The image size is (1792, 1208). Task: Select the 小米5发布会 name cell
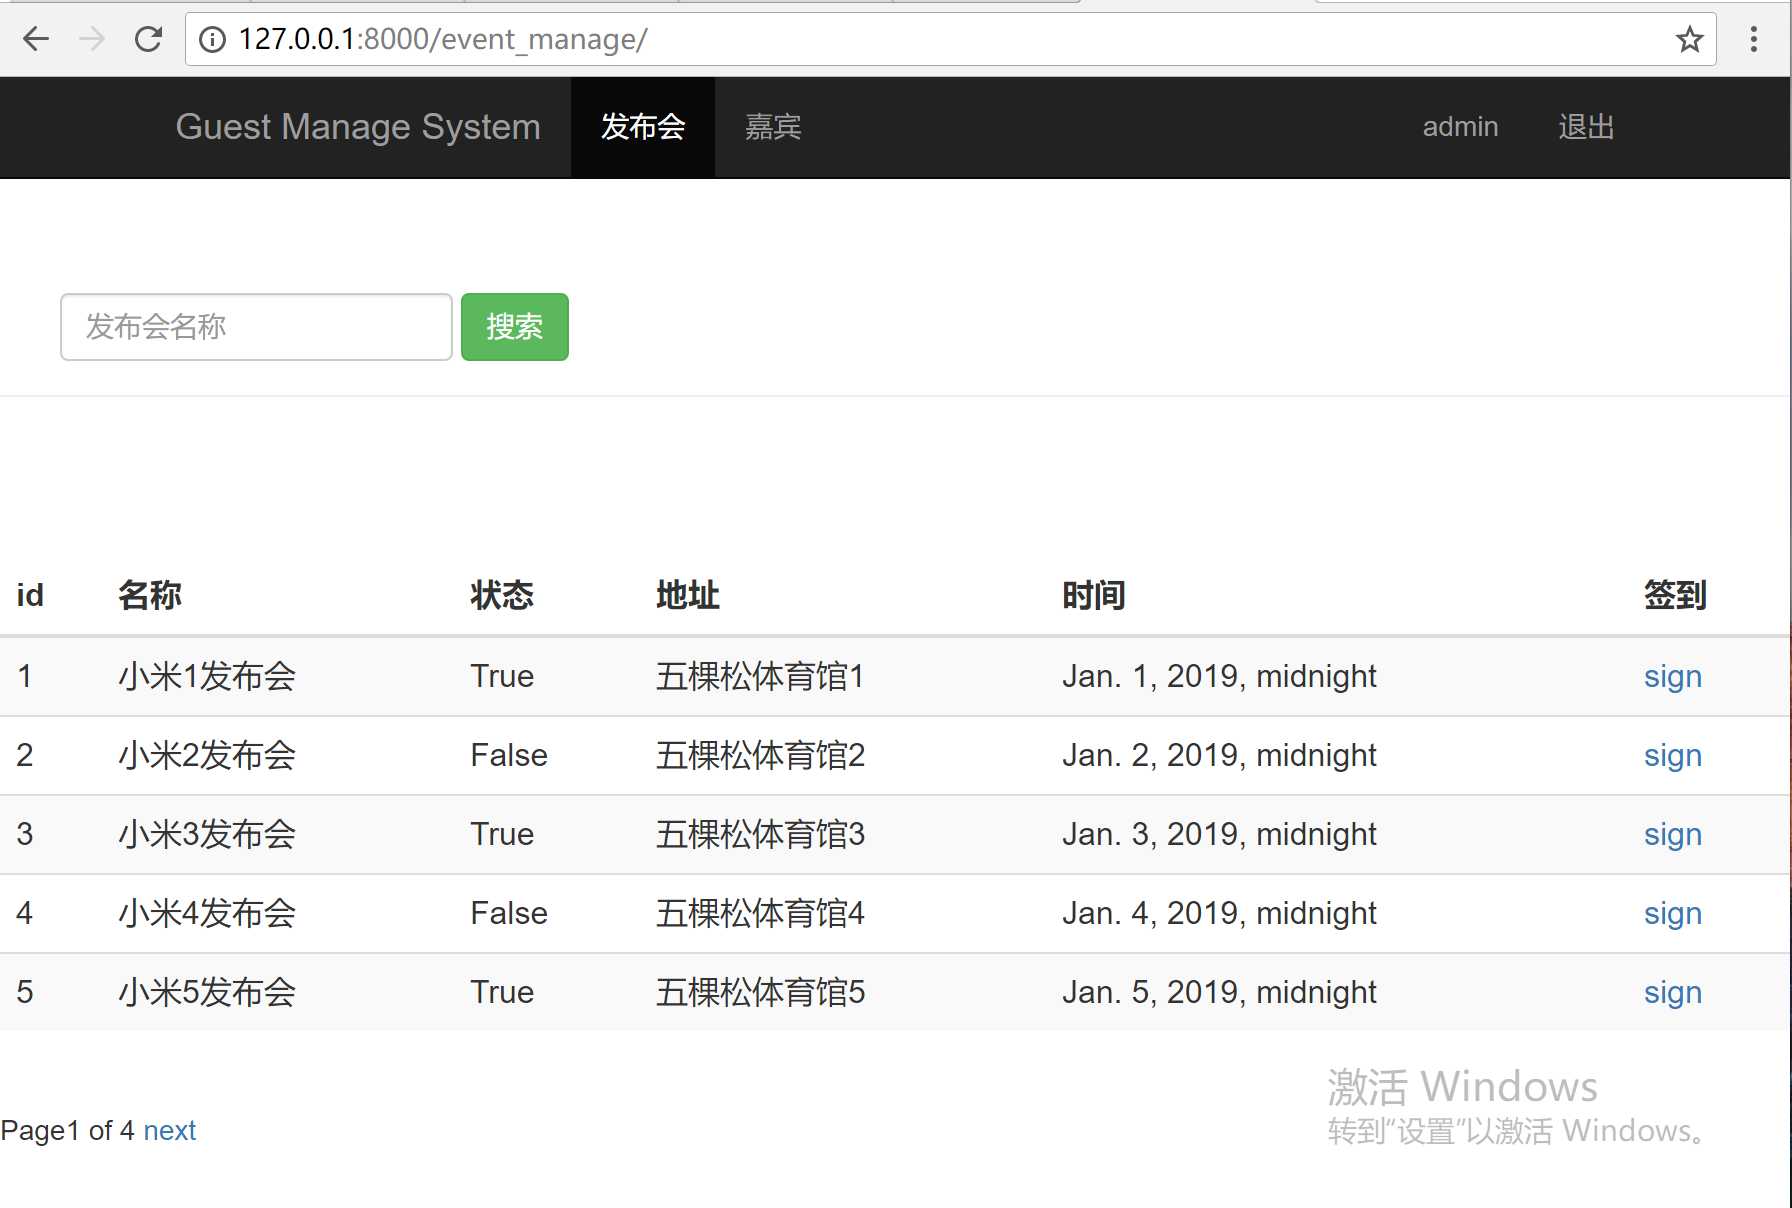click(x=207, y=993)
